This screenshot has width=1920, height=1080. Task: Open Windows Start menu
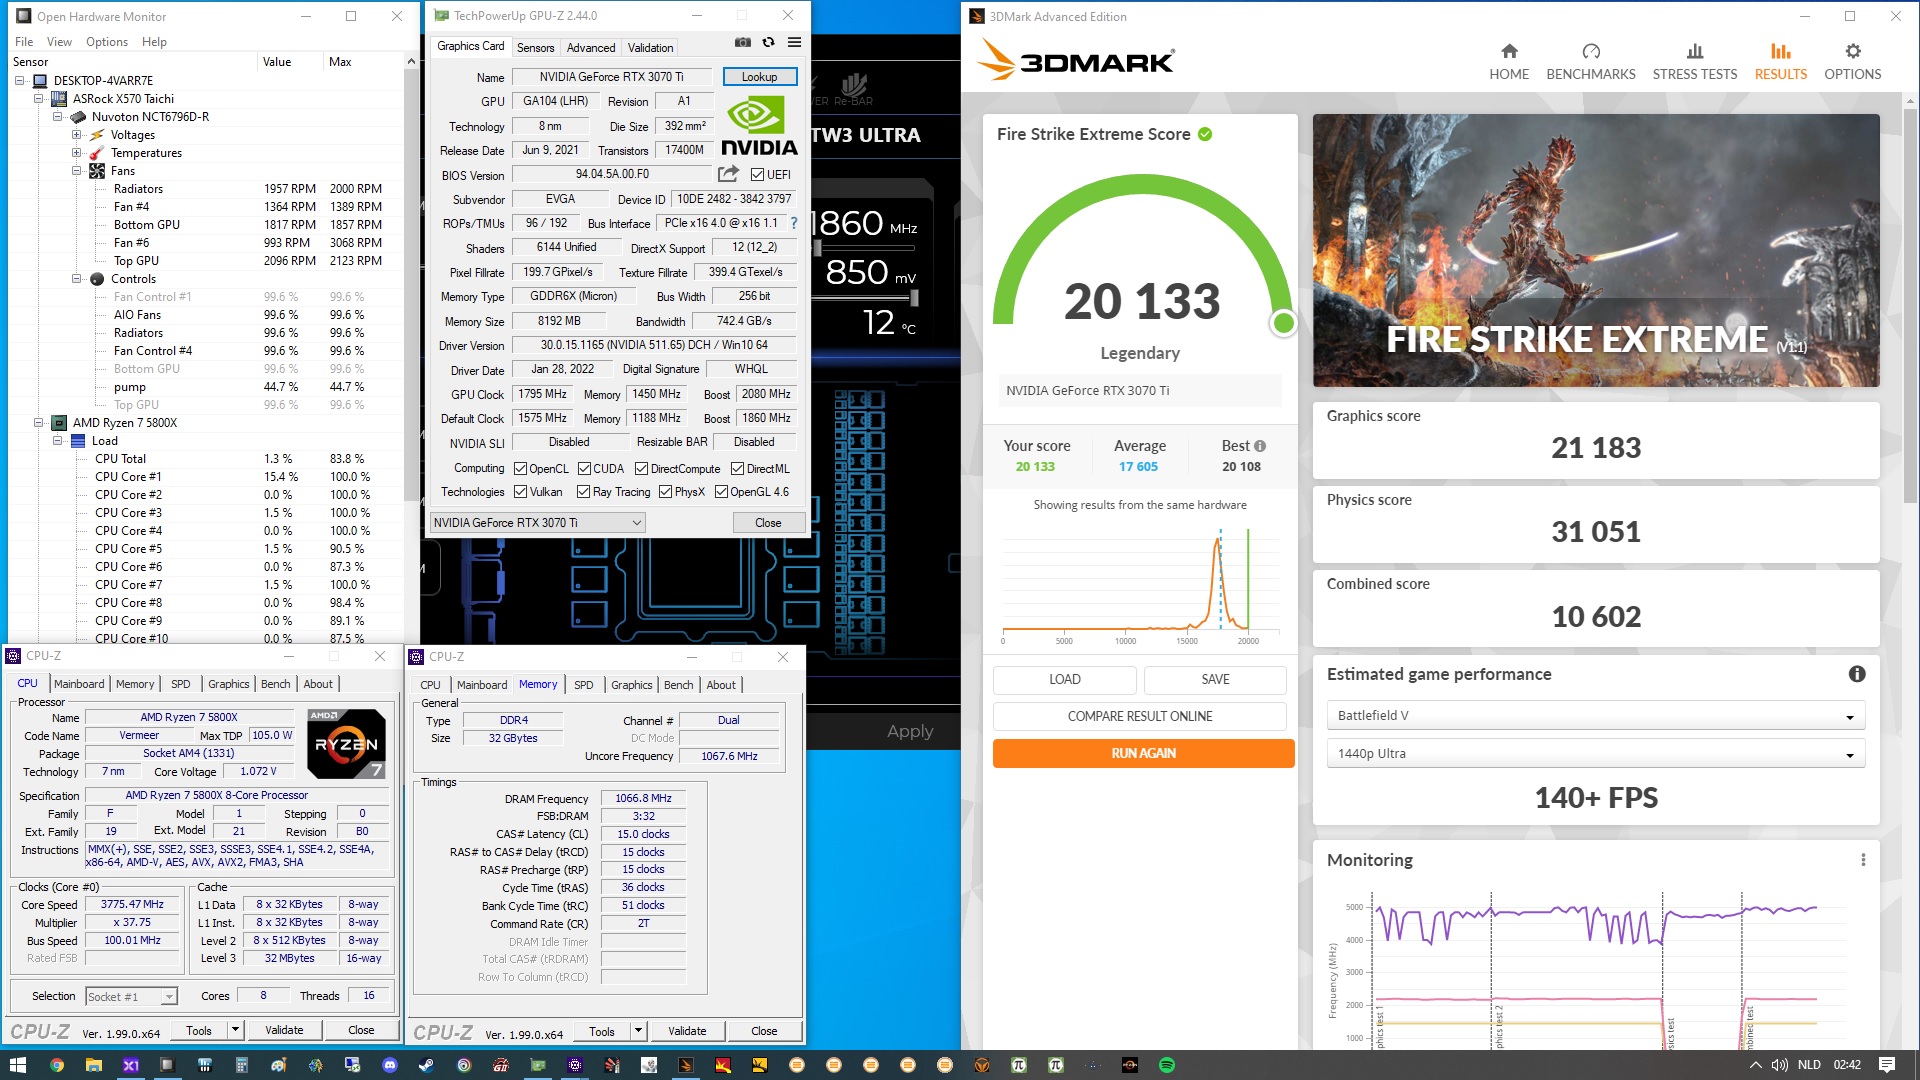[x=17, y=1065]
